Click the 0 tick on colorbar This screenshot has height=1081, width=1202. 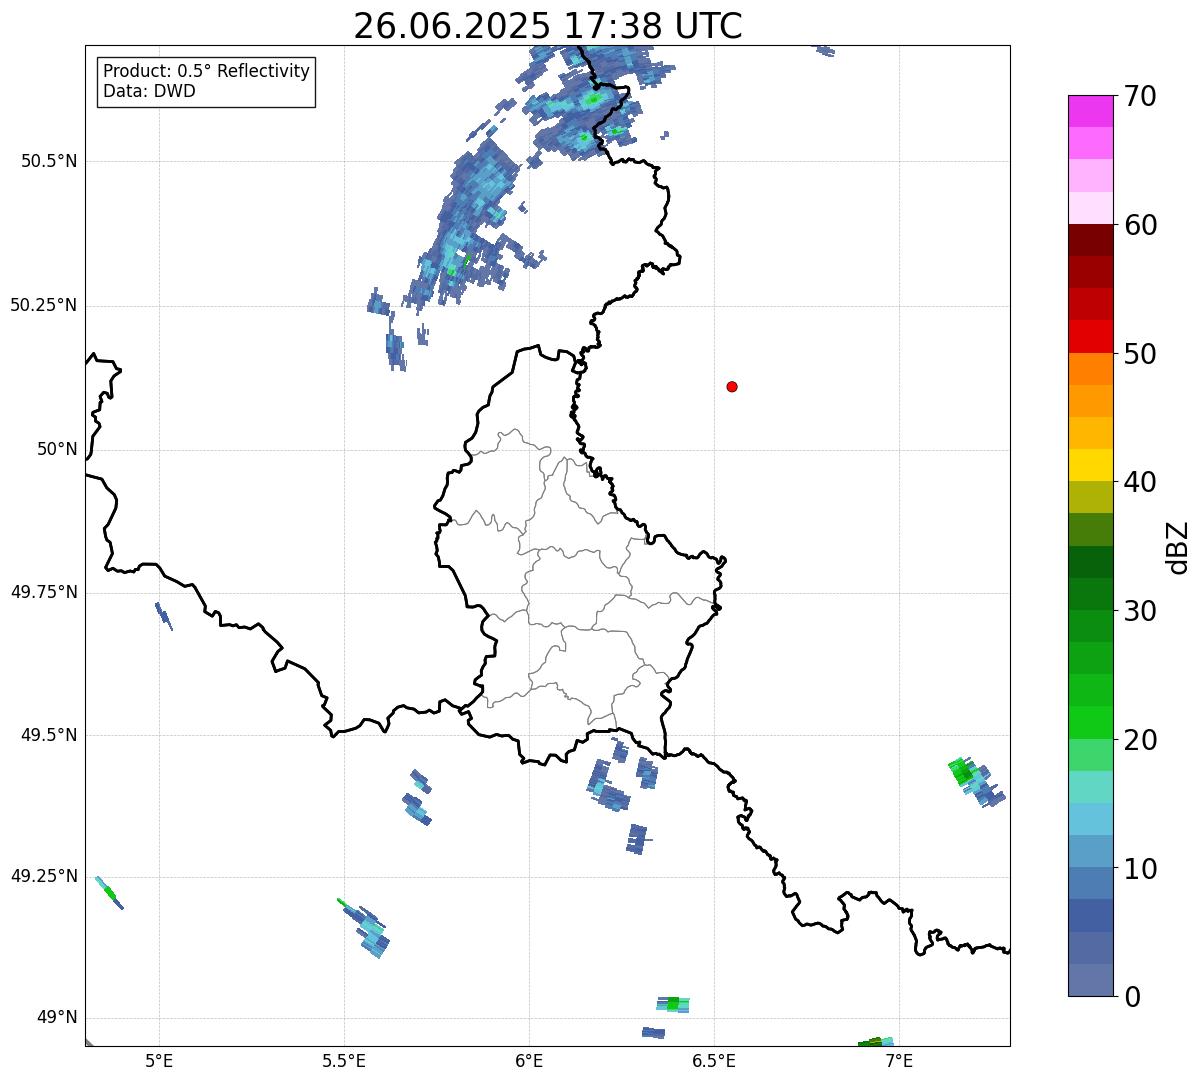(1132, 997)
